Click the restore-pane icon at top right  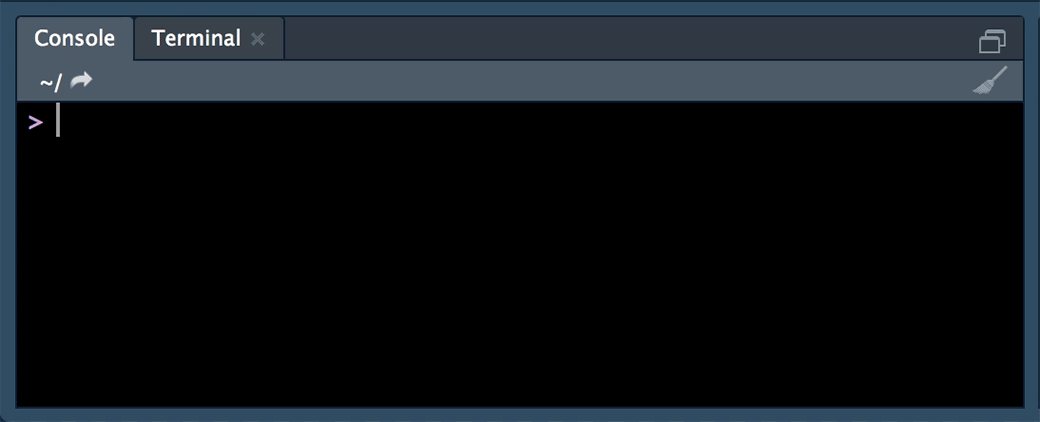tap(992, 41)
